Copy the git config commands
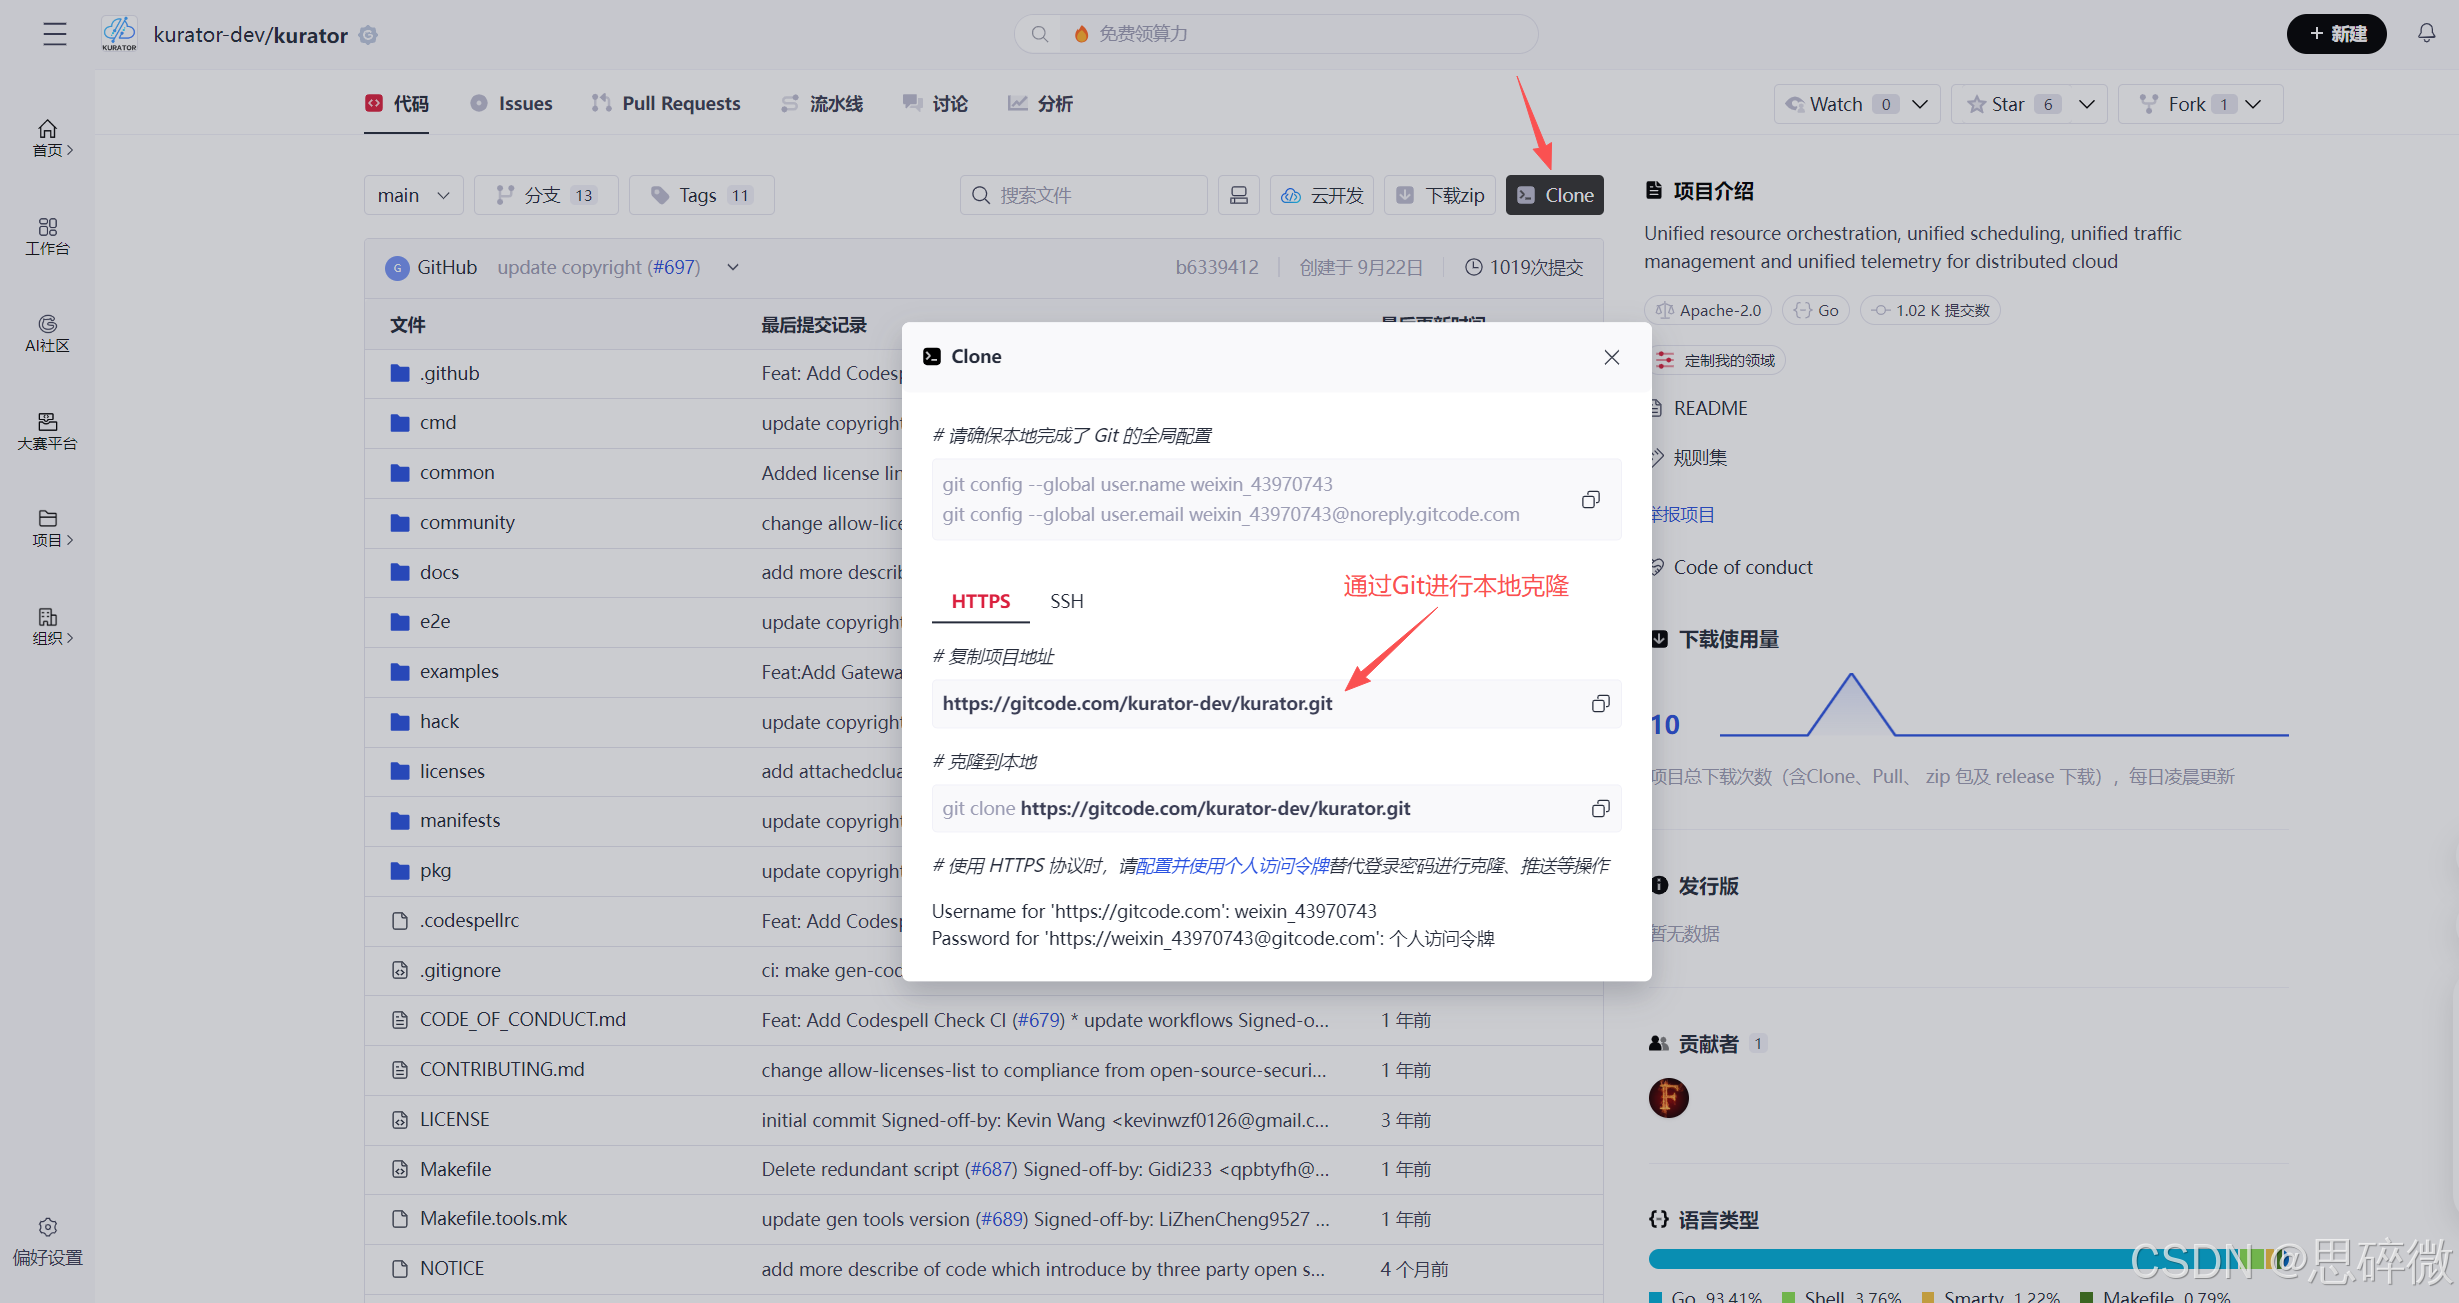Screen dimensions: 2459x1303 (x=1590, y=499)
